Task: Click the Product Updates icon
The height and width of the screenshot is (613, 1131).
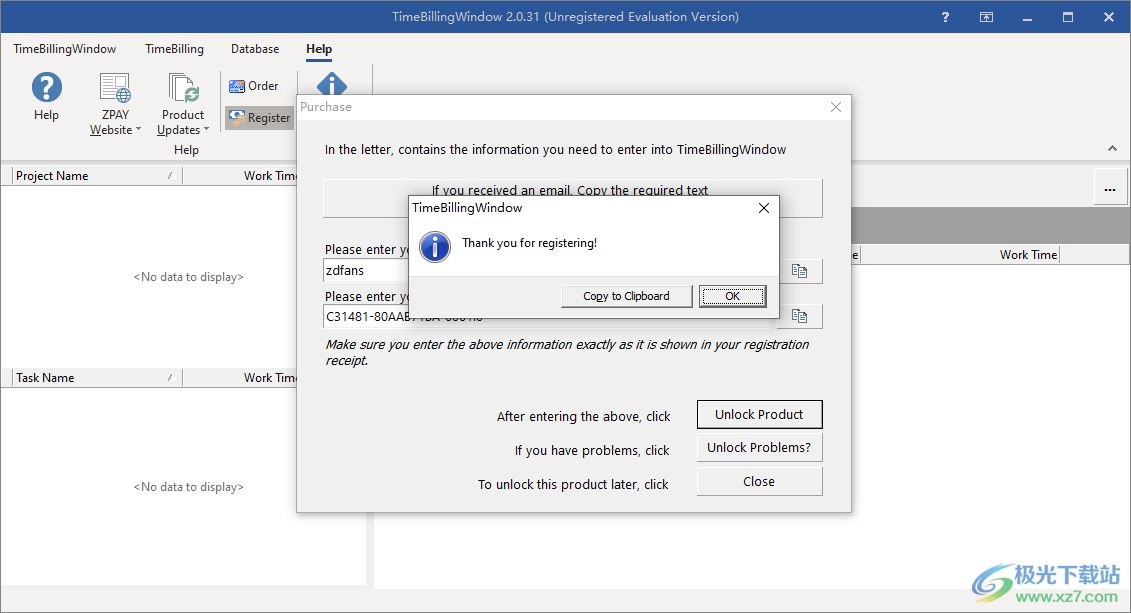Action: [x=183, y=88]
